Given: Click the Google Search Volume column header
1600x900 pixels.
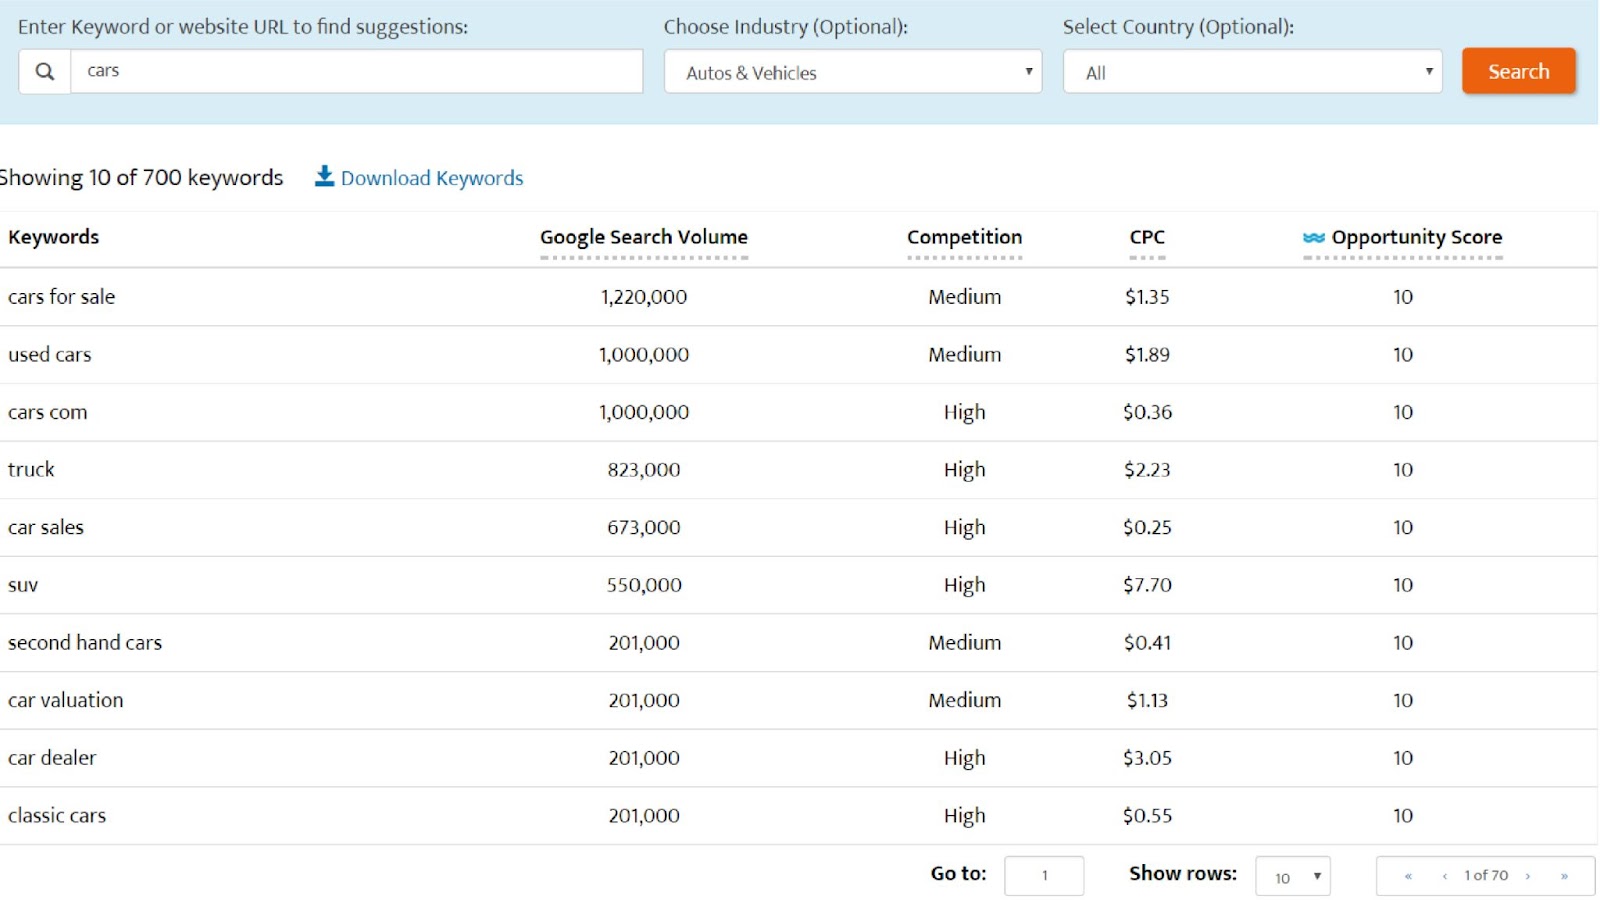Looking at the screenshot, I should tap(643, 238).
